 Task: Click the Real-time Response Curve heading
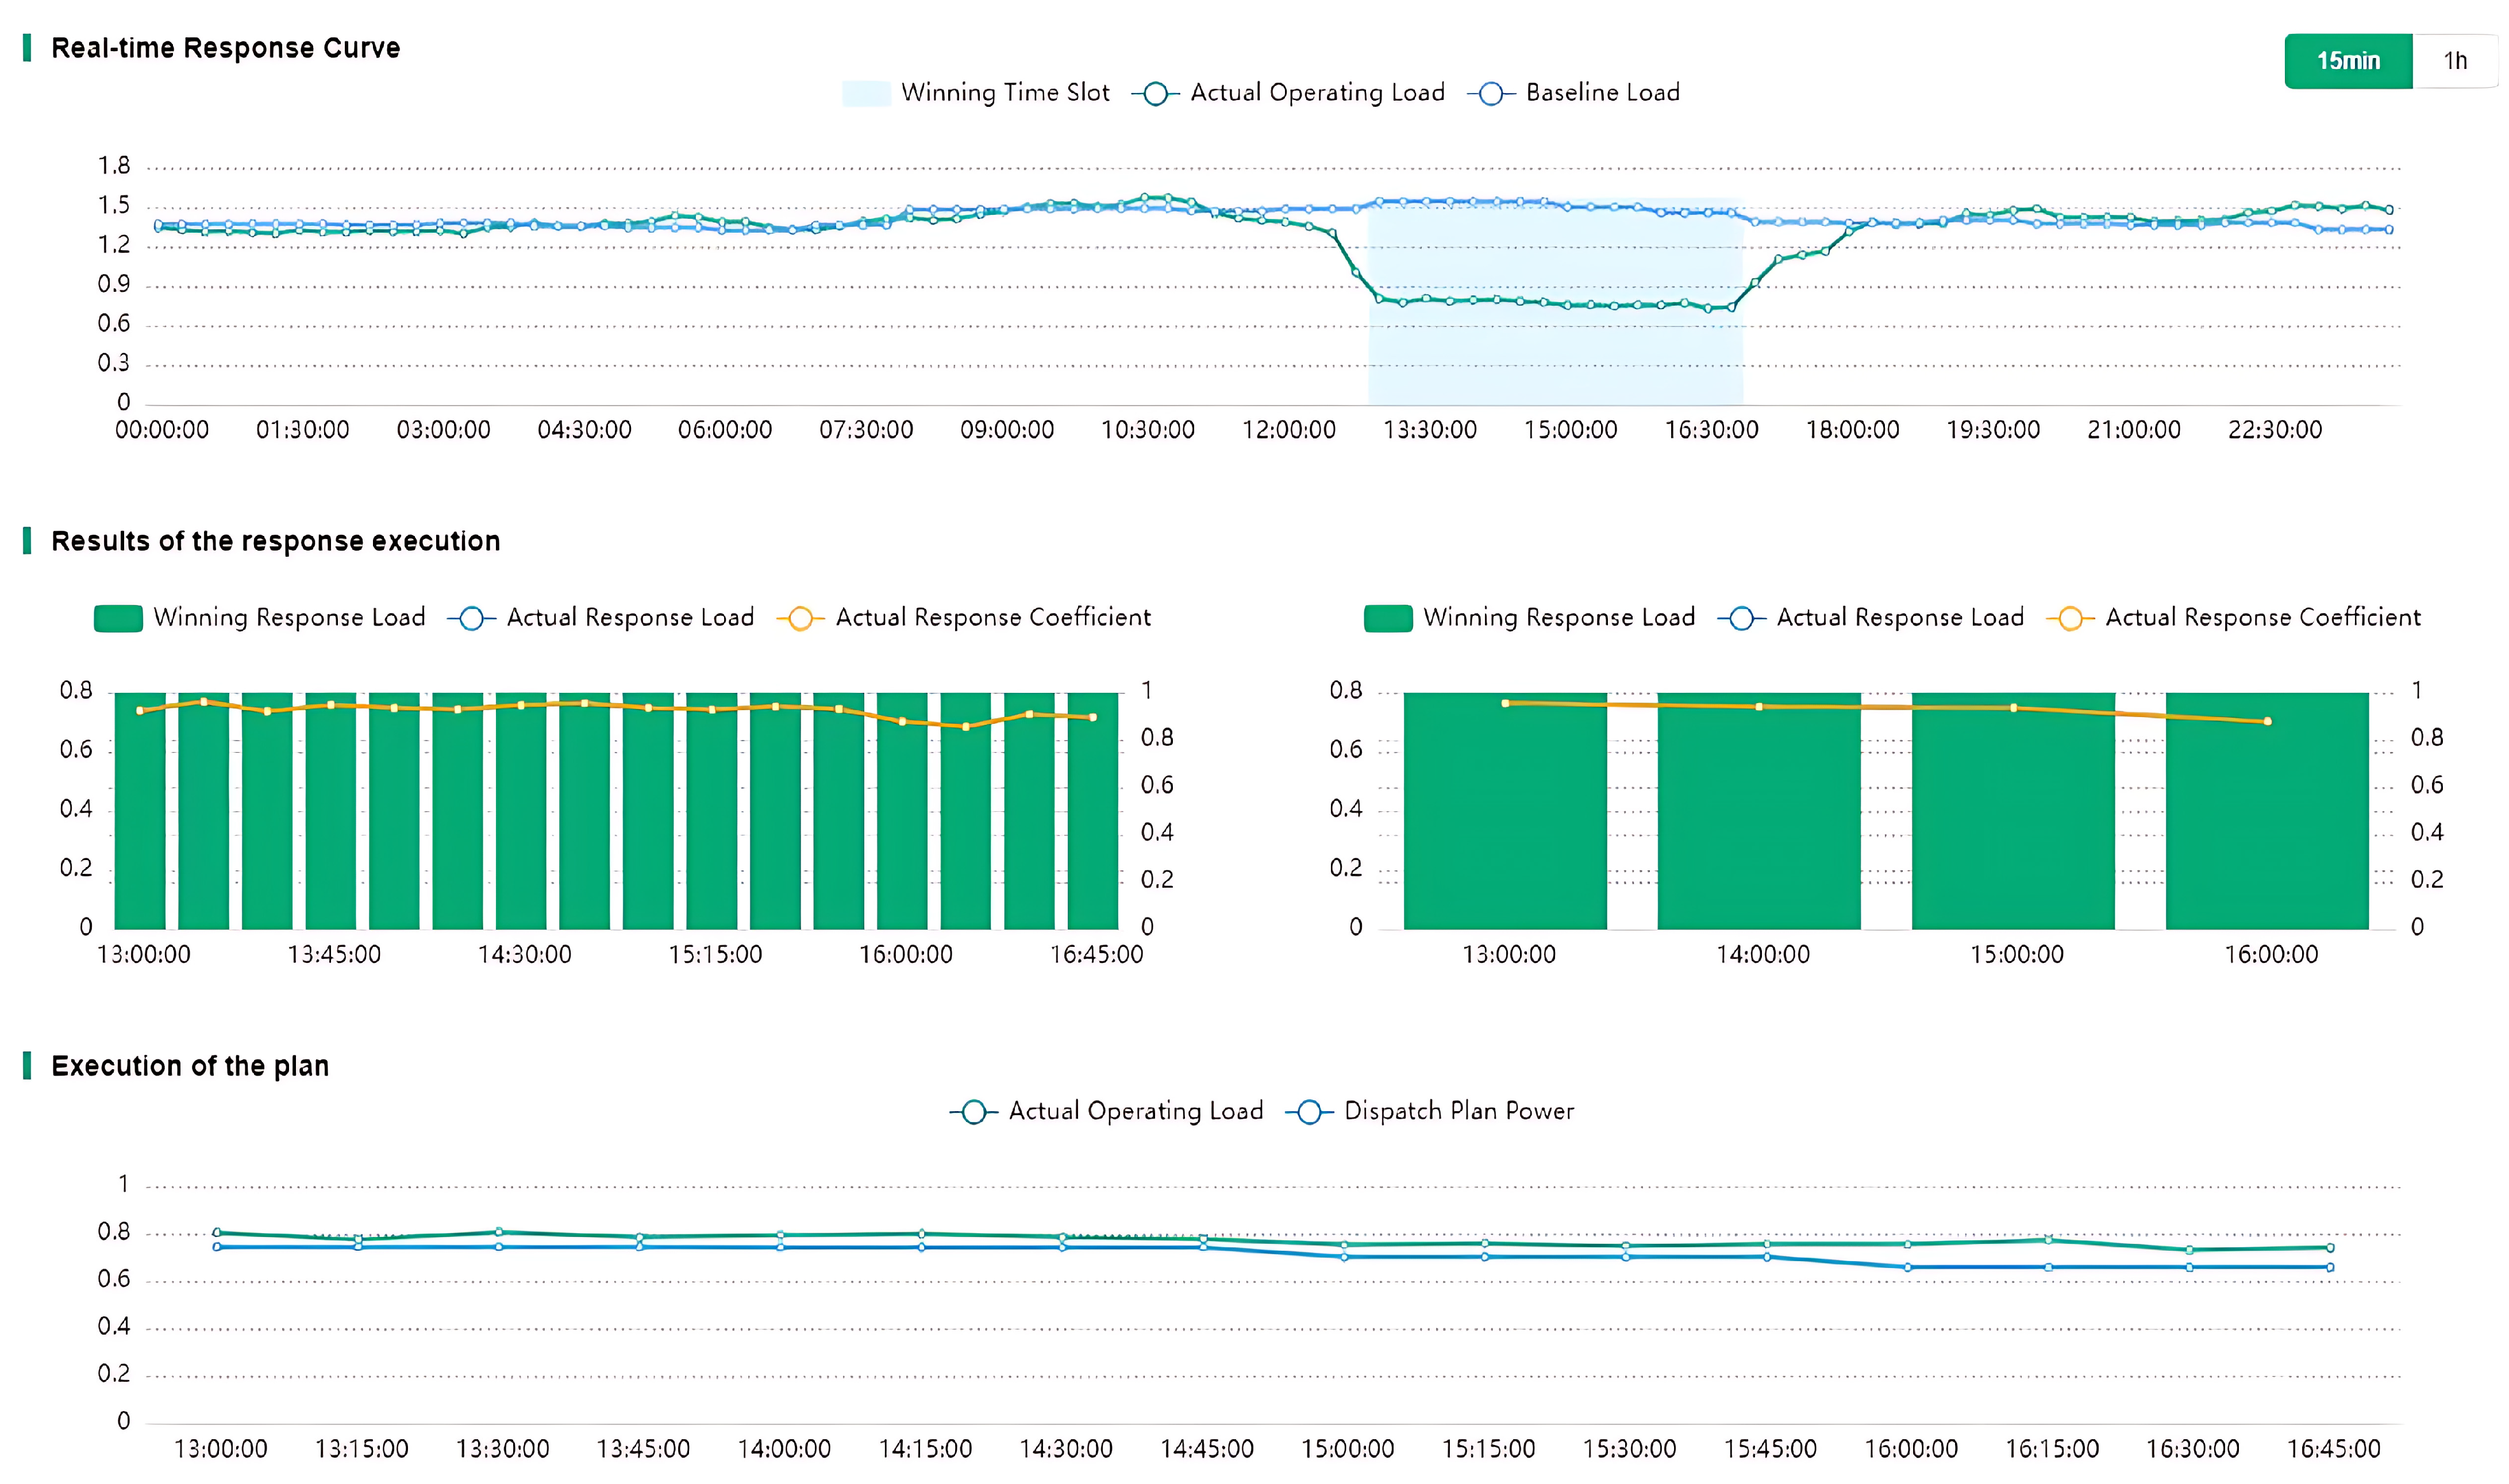225,48
